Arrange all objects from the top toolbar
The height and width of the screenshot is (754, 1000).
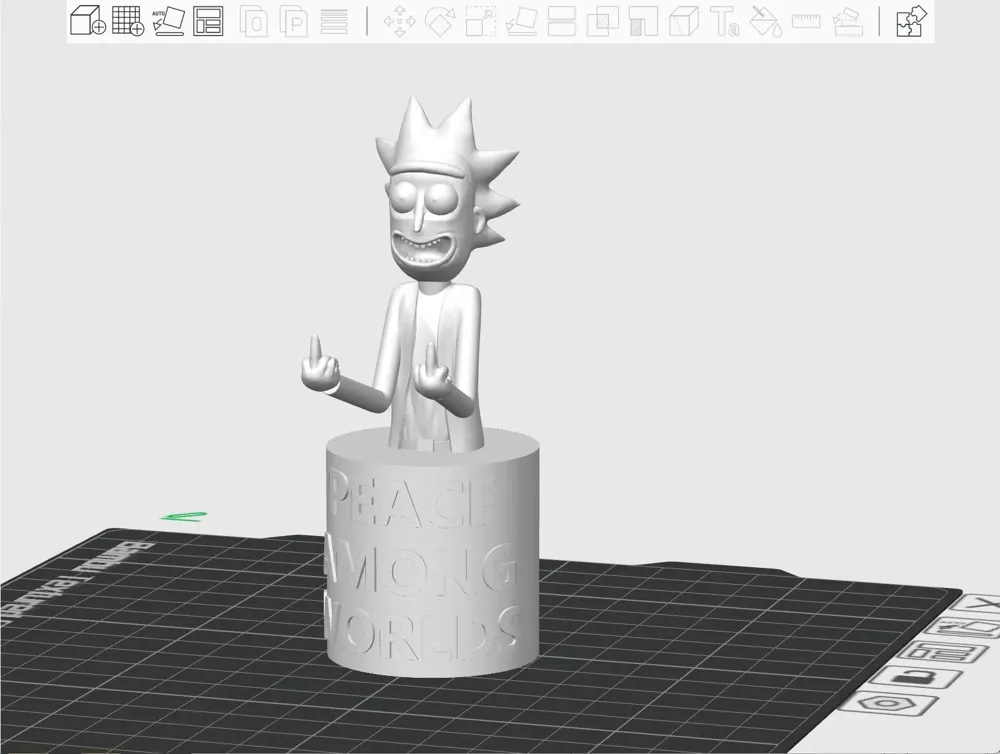pyautogui.click(x=208, y=21)
